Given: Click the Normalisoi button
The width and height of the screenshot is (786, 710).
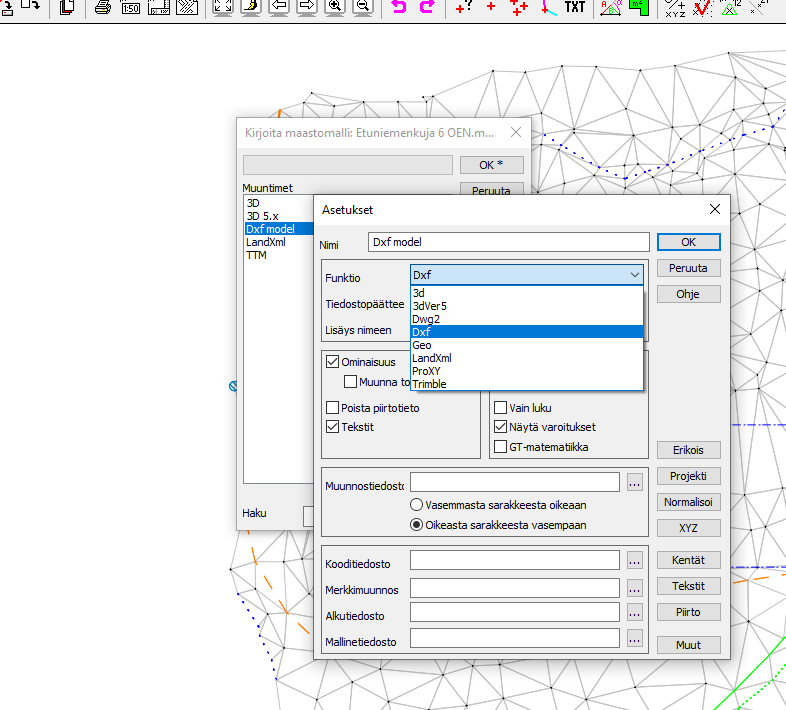Looking at the screenshot, I should tap(688, 502).
